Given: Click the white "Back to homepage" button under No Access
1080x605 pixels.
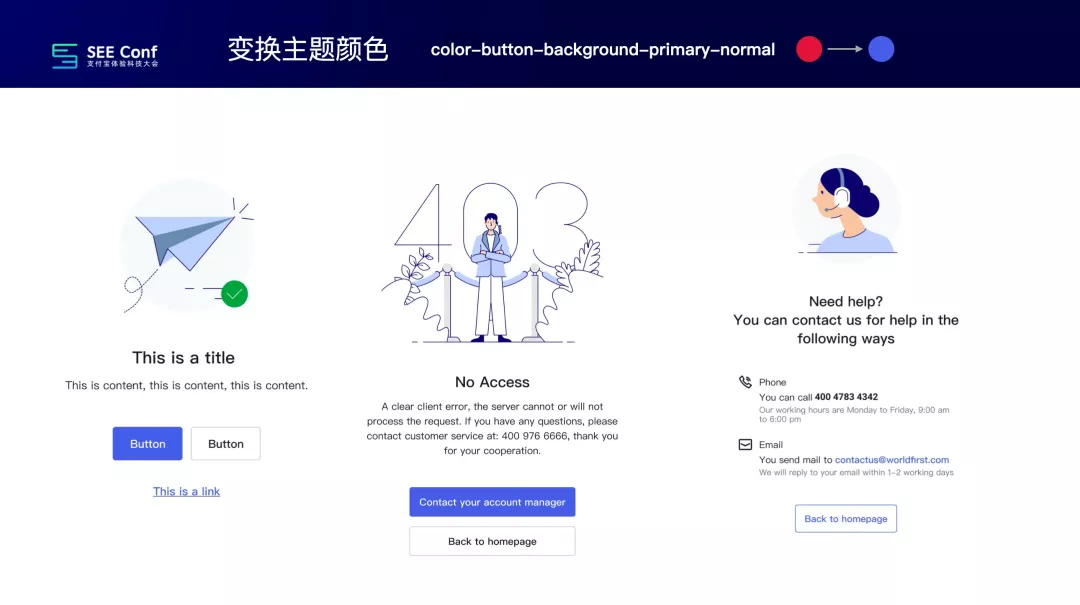Looking at the screenshot, I should (492, 542).
